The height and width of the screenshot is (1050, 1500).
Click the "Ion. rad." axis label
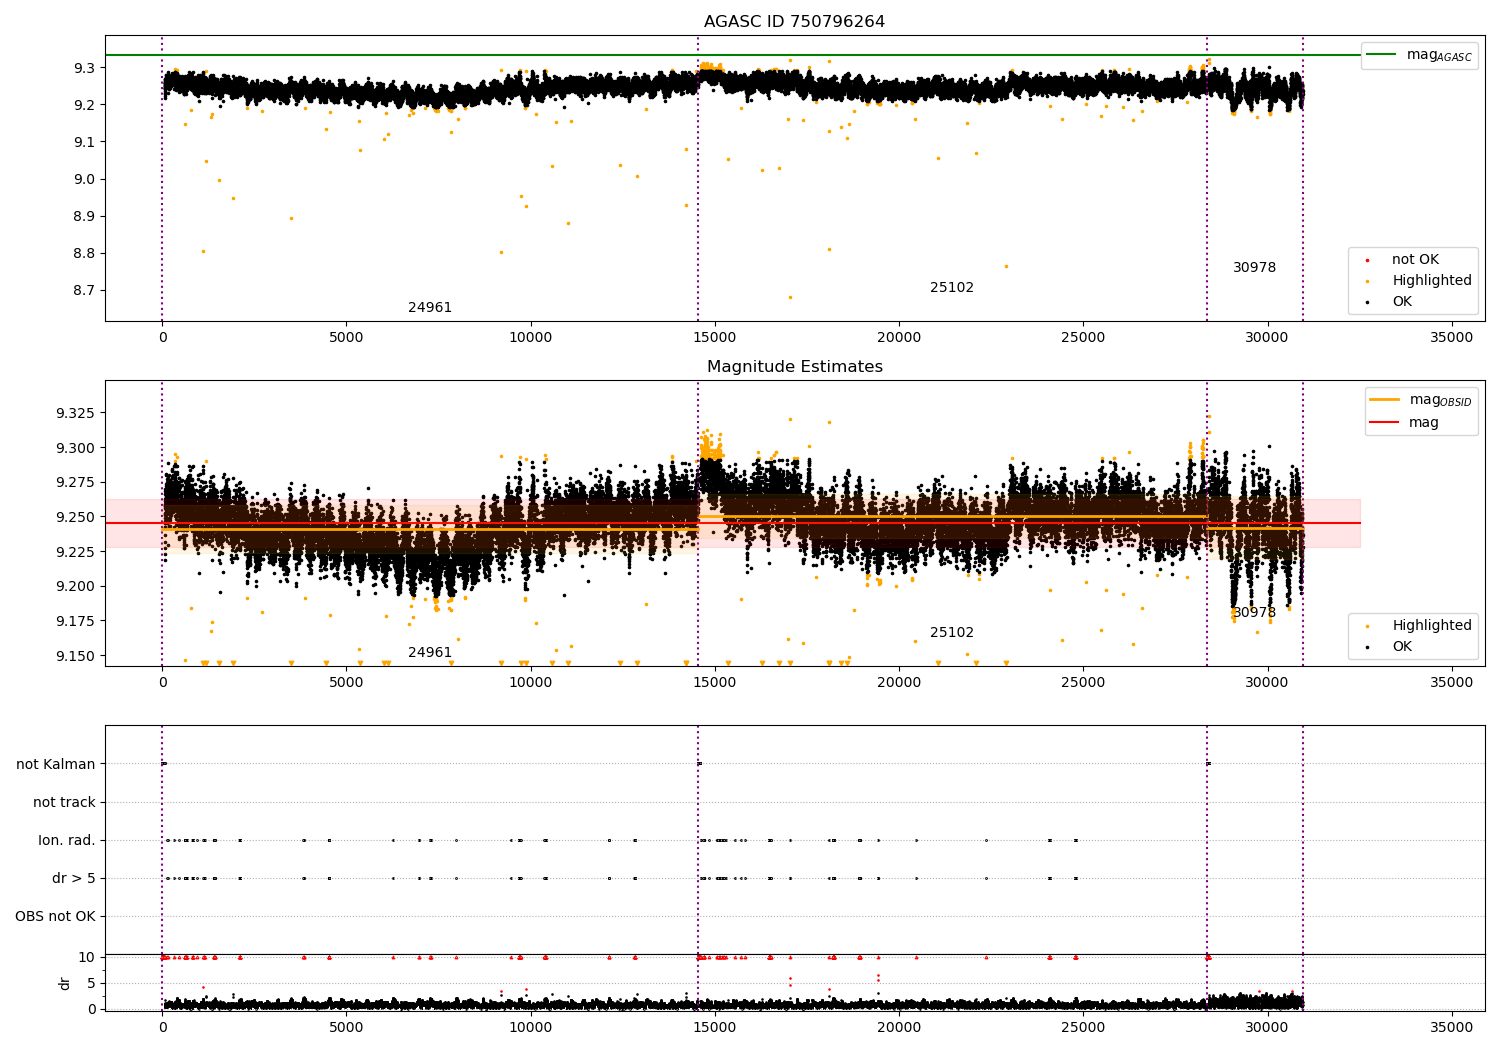pyautogui.click(x=67, y=841)
